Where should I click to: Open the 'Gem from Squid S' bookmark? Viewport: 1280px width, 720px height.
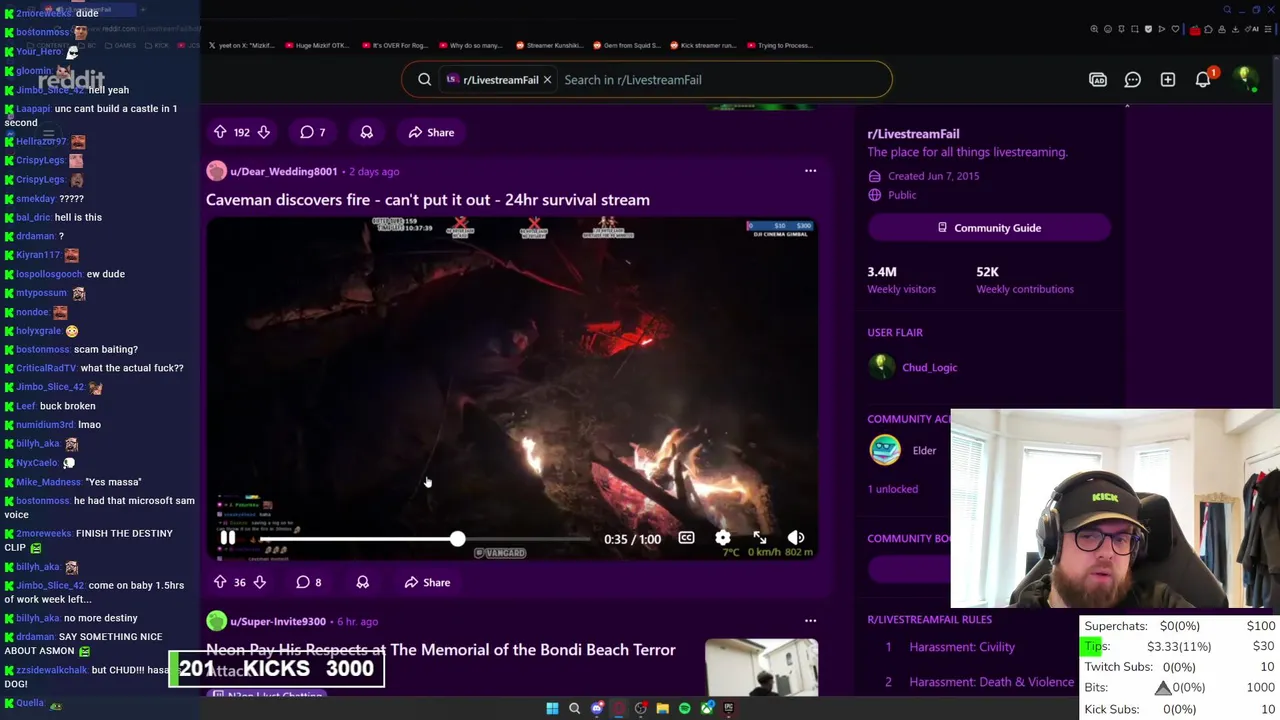click(626, 45)
